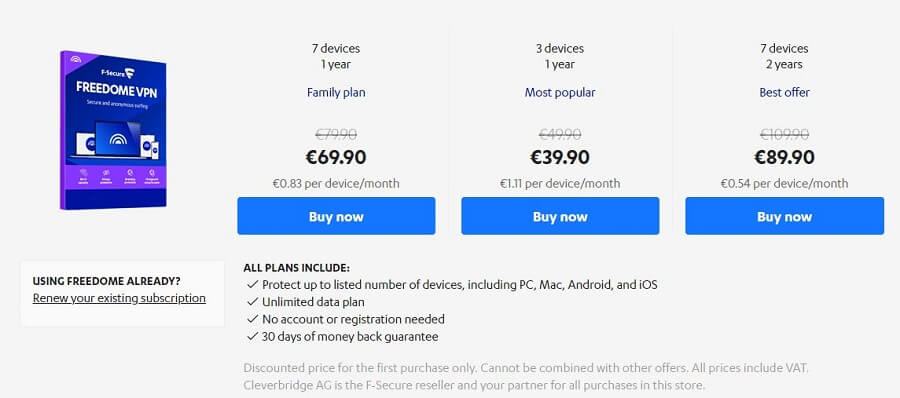This screenshot has height=398, width=900.
Task: Buy the 3 devices Most popular plan
Action: [560, 216]
